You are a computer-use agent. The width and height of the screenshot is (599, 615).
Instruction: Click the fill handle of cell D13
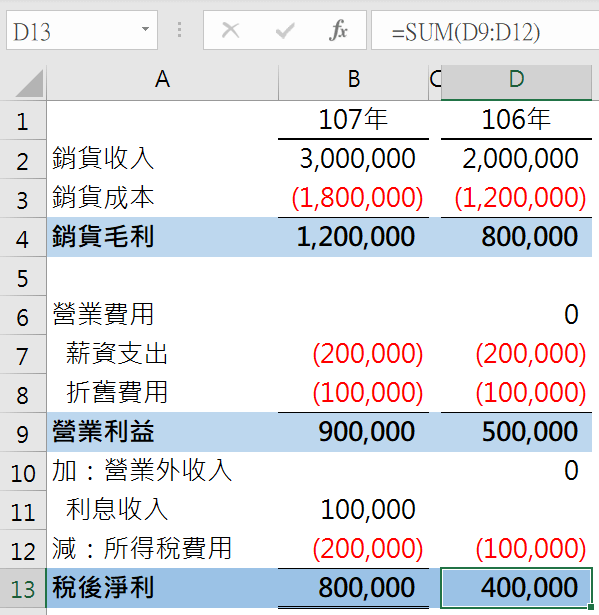591,607
